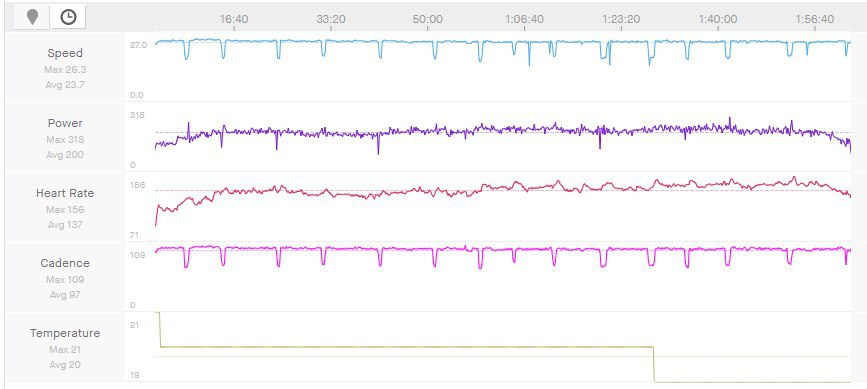Click the 1:23:20 time axis marker
The width and height of the screenshot is (867, 389).
click(621, 19)
